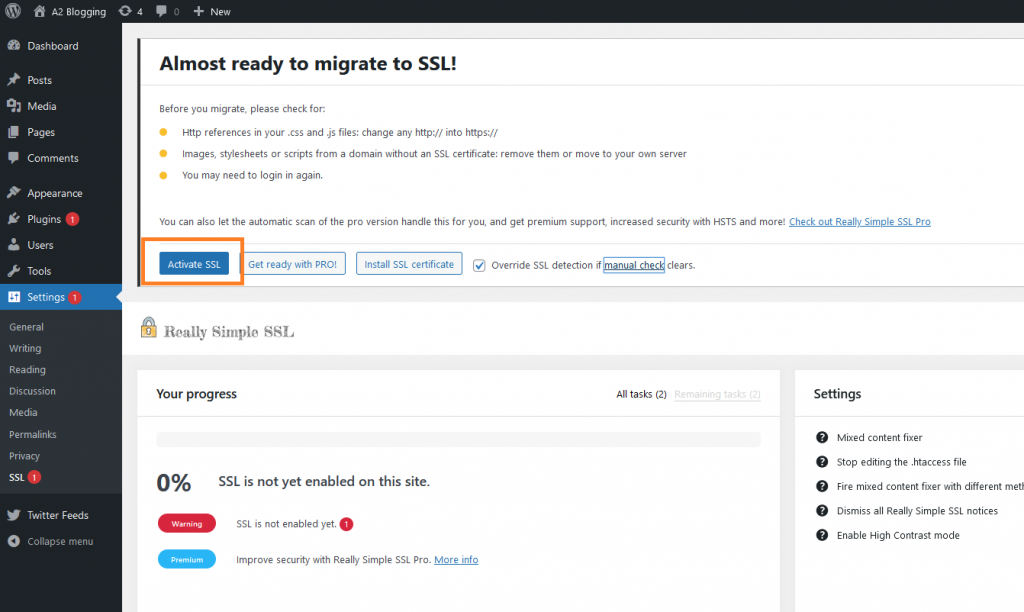Screen dimensions: 1024x612
Task: Open the comments bubble in admin bar
Action: (161, 11)
